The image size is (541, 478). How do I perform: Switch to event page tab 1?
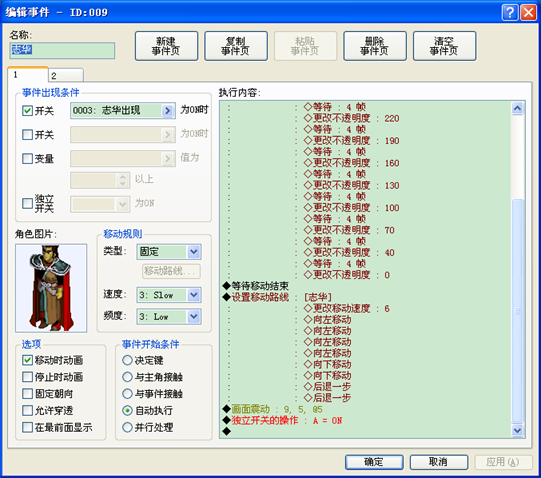pyautogui.click(x=28, y=75)
